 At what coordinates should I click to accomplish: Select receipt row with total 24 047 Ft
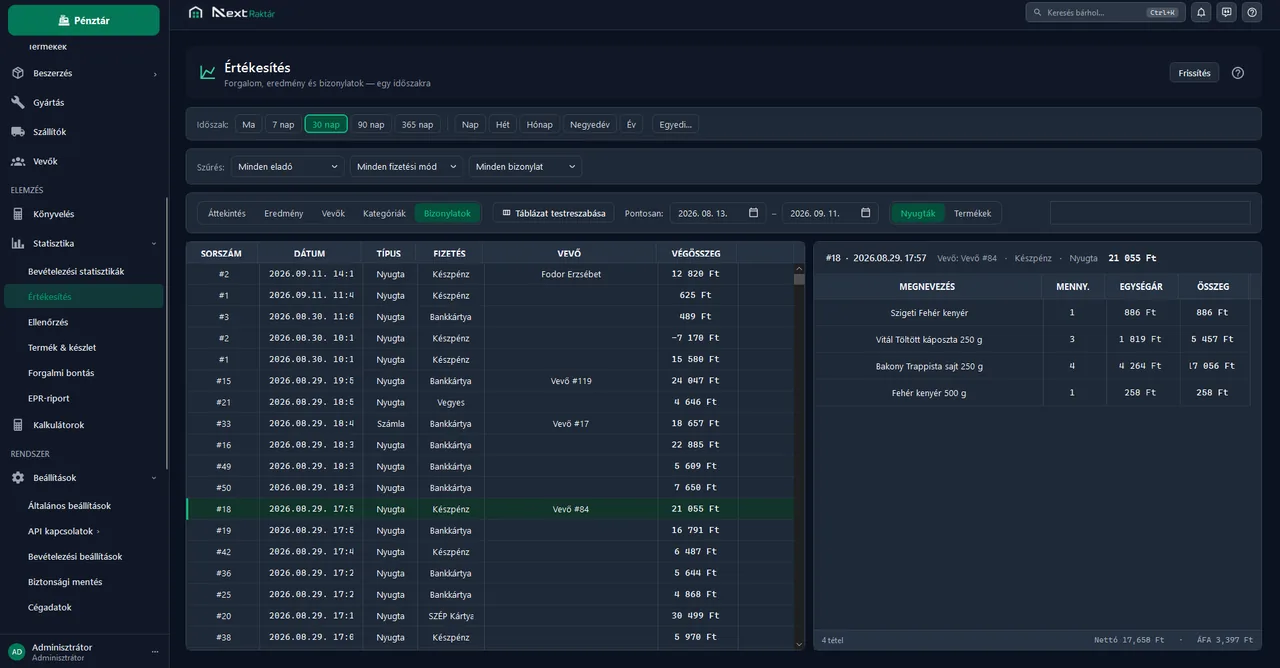tap(490, 381)
